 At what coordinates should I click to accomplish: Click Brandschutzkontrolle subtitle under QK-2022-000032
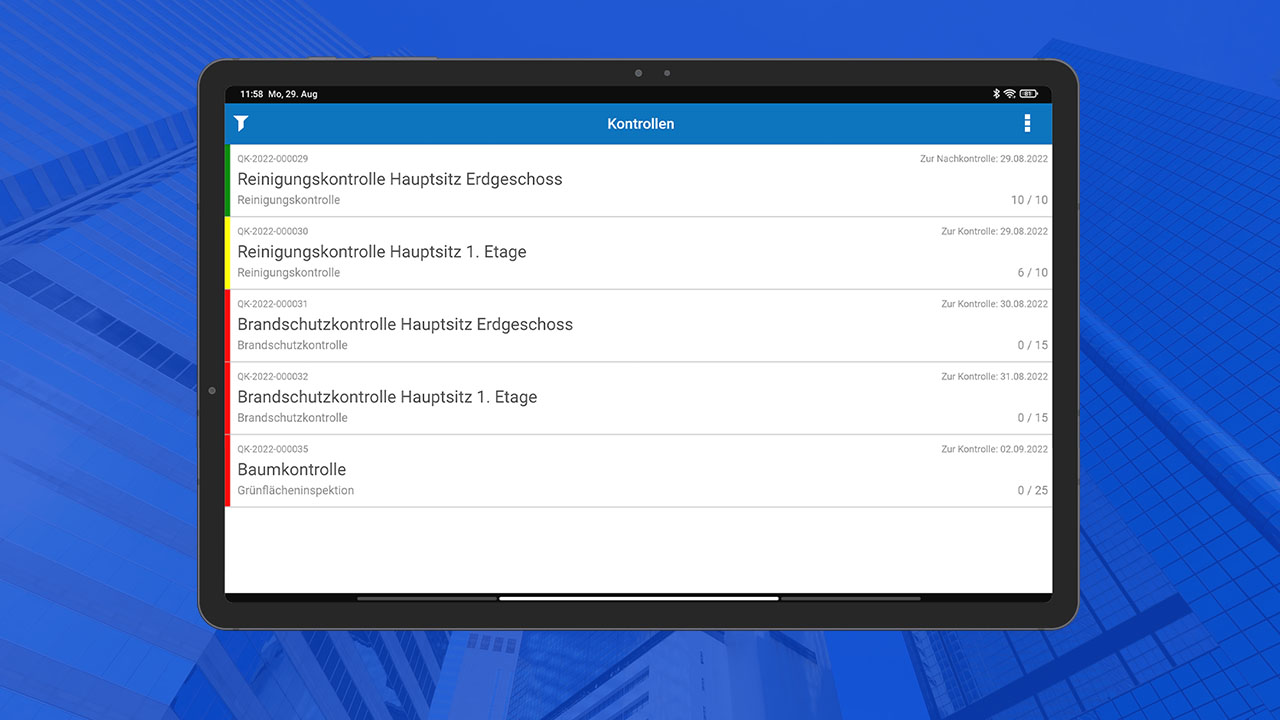[292, 418]
